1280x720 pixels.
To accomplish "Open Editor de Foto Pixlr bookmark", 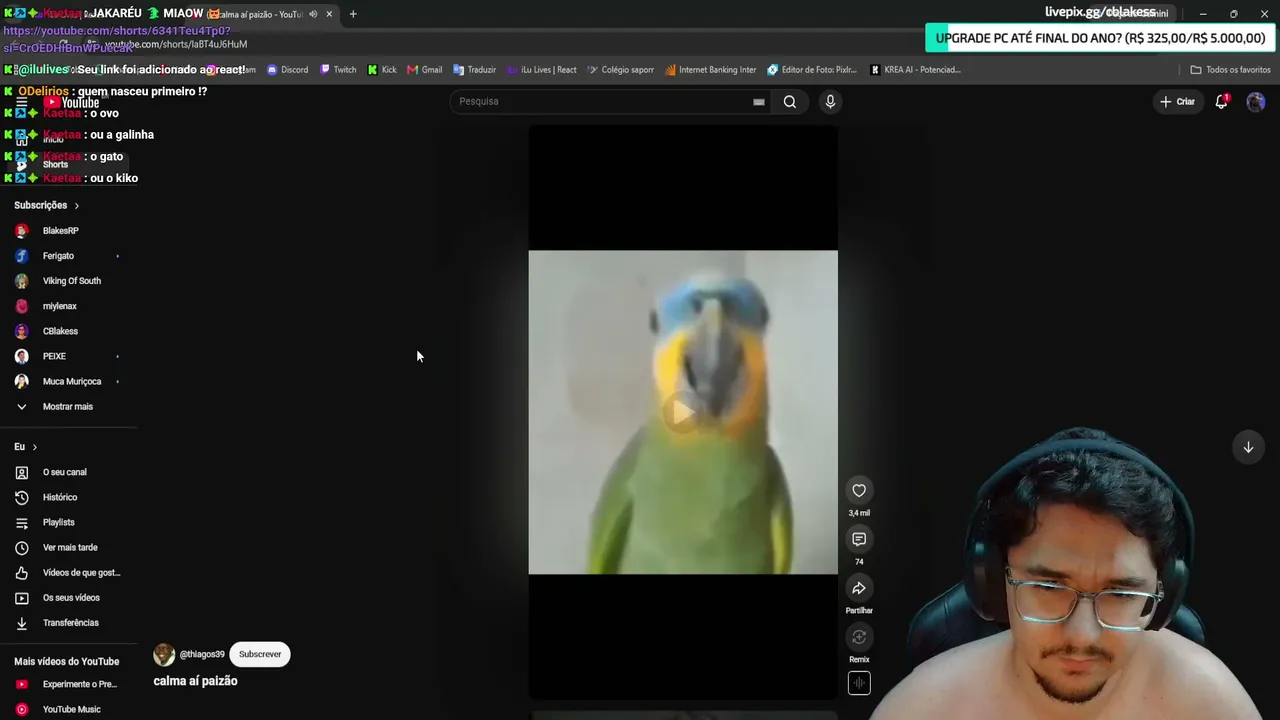I will click(813, 70).
